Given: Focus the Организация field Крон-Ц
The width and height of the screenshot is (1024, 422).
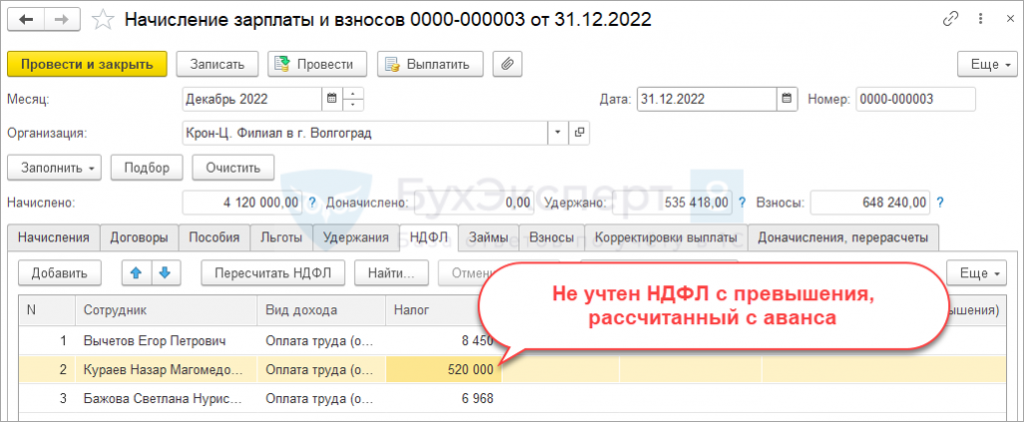Looking at the screenshot, I should pos(365,133).
